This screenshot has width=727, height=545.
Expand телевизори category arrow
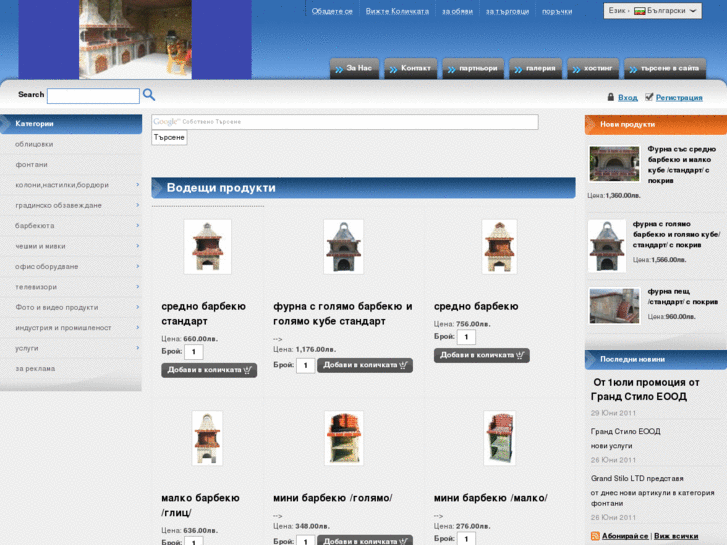pos(138,287)
